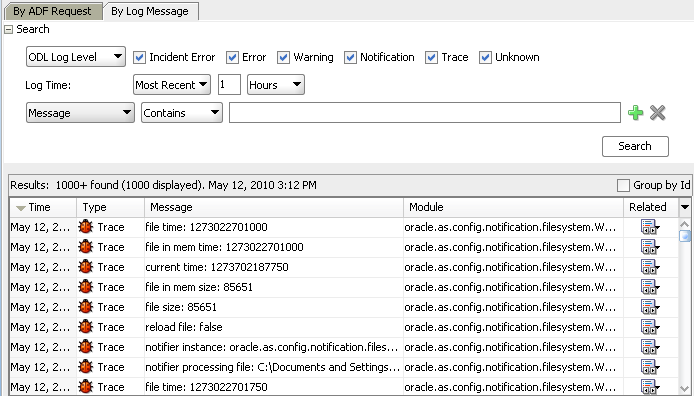Uncheck the Incident Error checkbox
The height and width of the screenshot is (396, 694).
click(x=139, y=58)
